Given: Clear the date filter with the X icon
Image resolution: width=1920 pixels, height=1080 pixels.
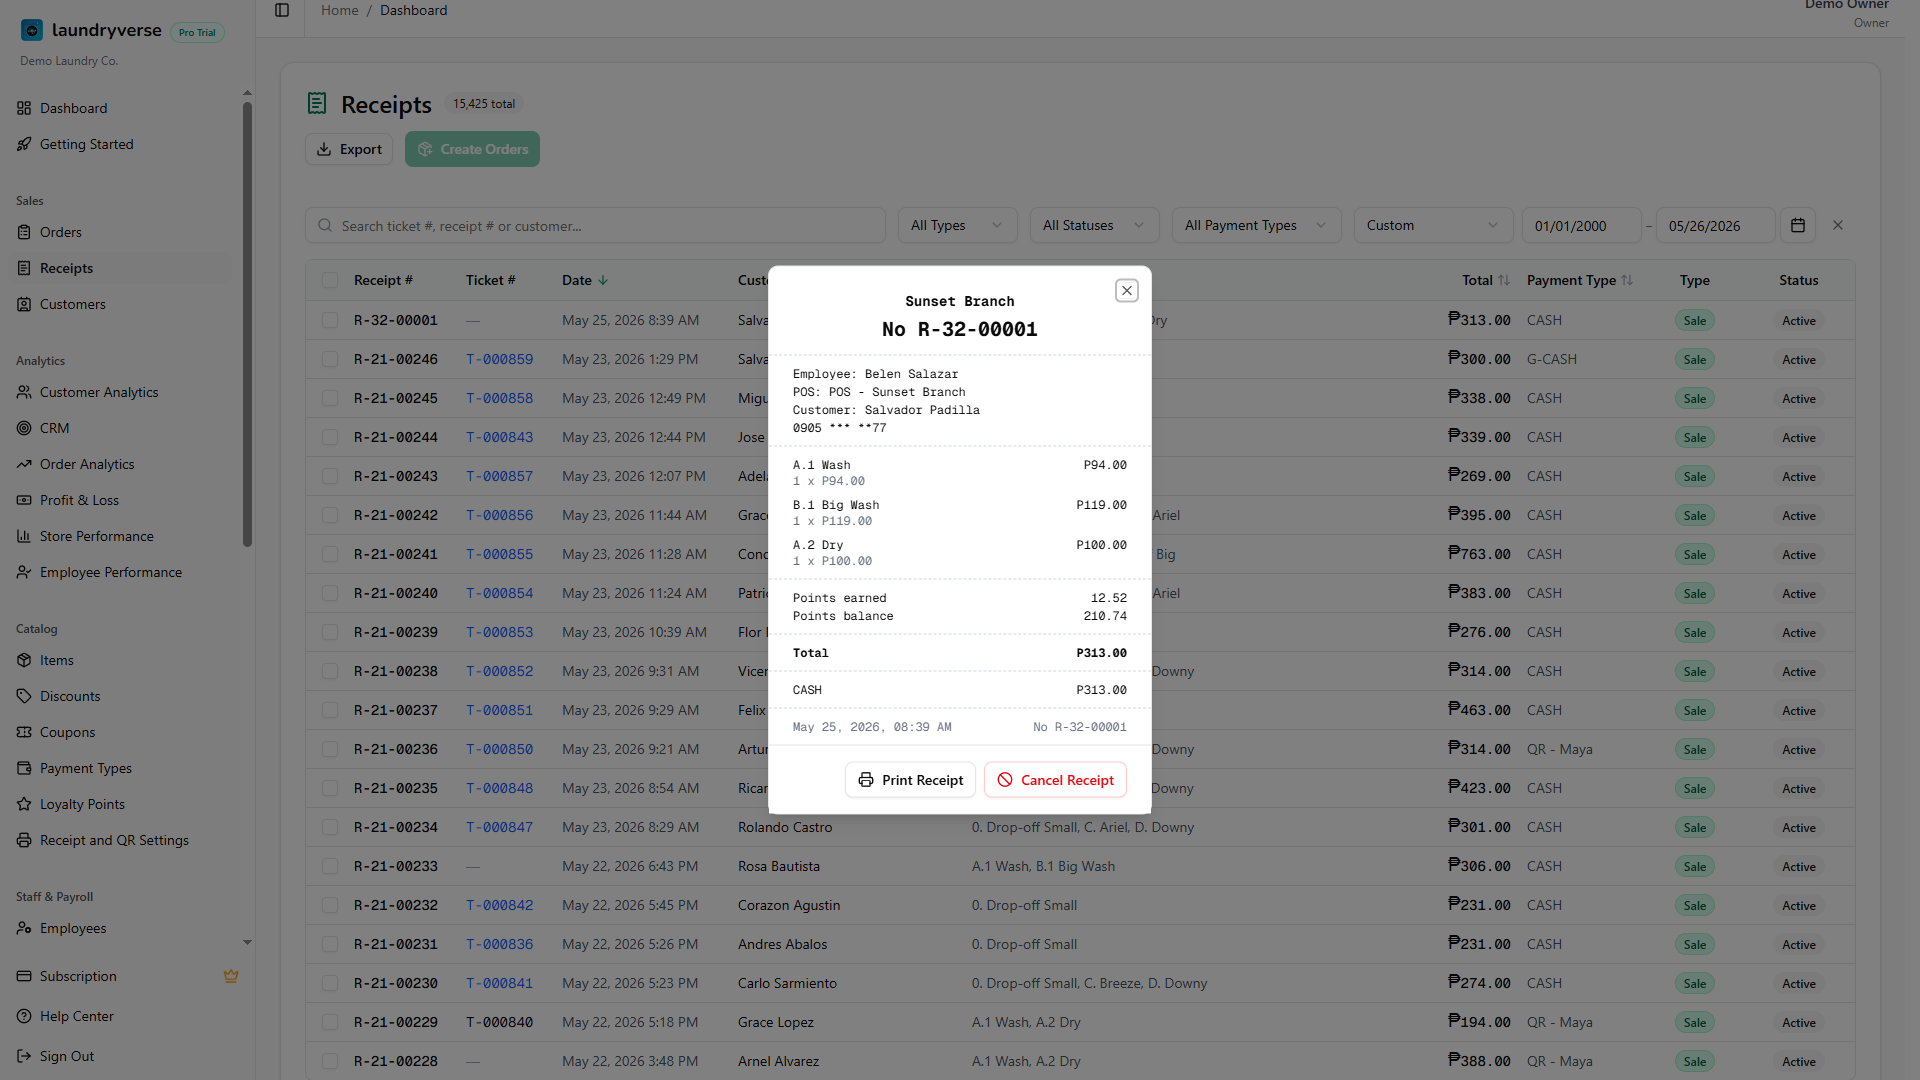Looking at the screenshot, I should pos(1838,225).
